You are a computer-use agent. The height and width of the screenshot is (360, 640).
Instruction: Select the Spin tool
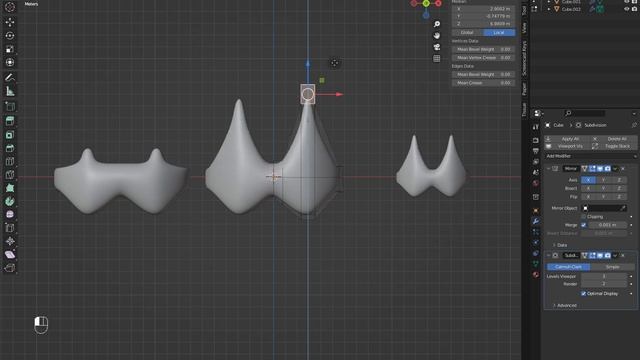point(10,201)
